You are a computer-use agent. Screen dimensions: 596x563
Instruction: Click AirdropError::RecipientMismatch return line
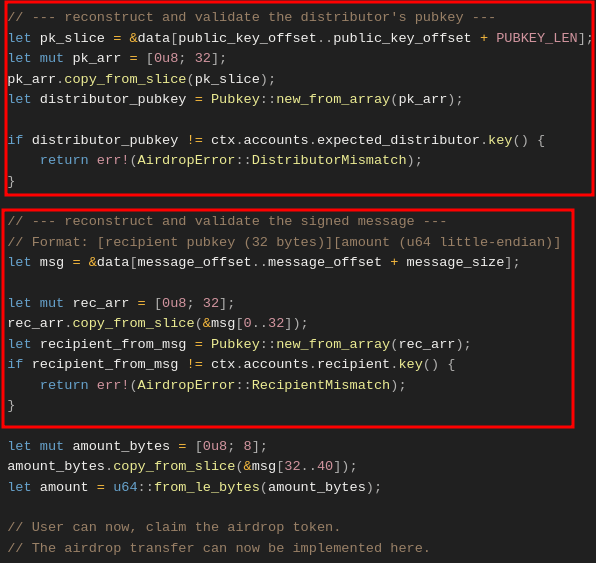point(223,385)
